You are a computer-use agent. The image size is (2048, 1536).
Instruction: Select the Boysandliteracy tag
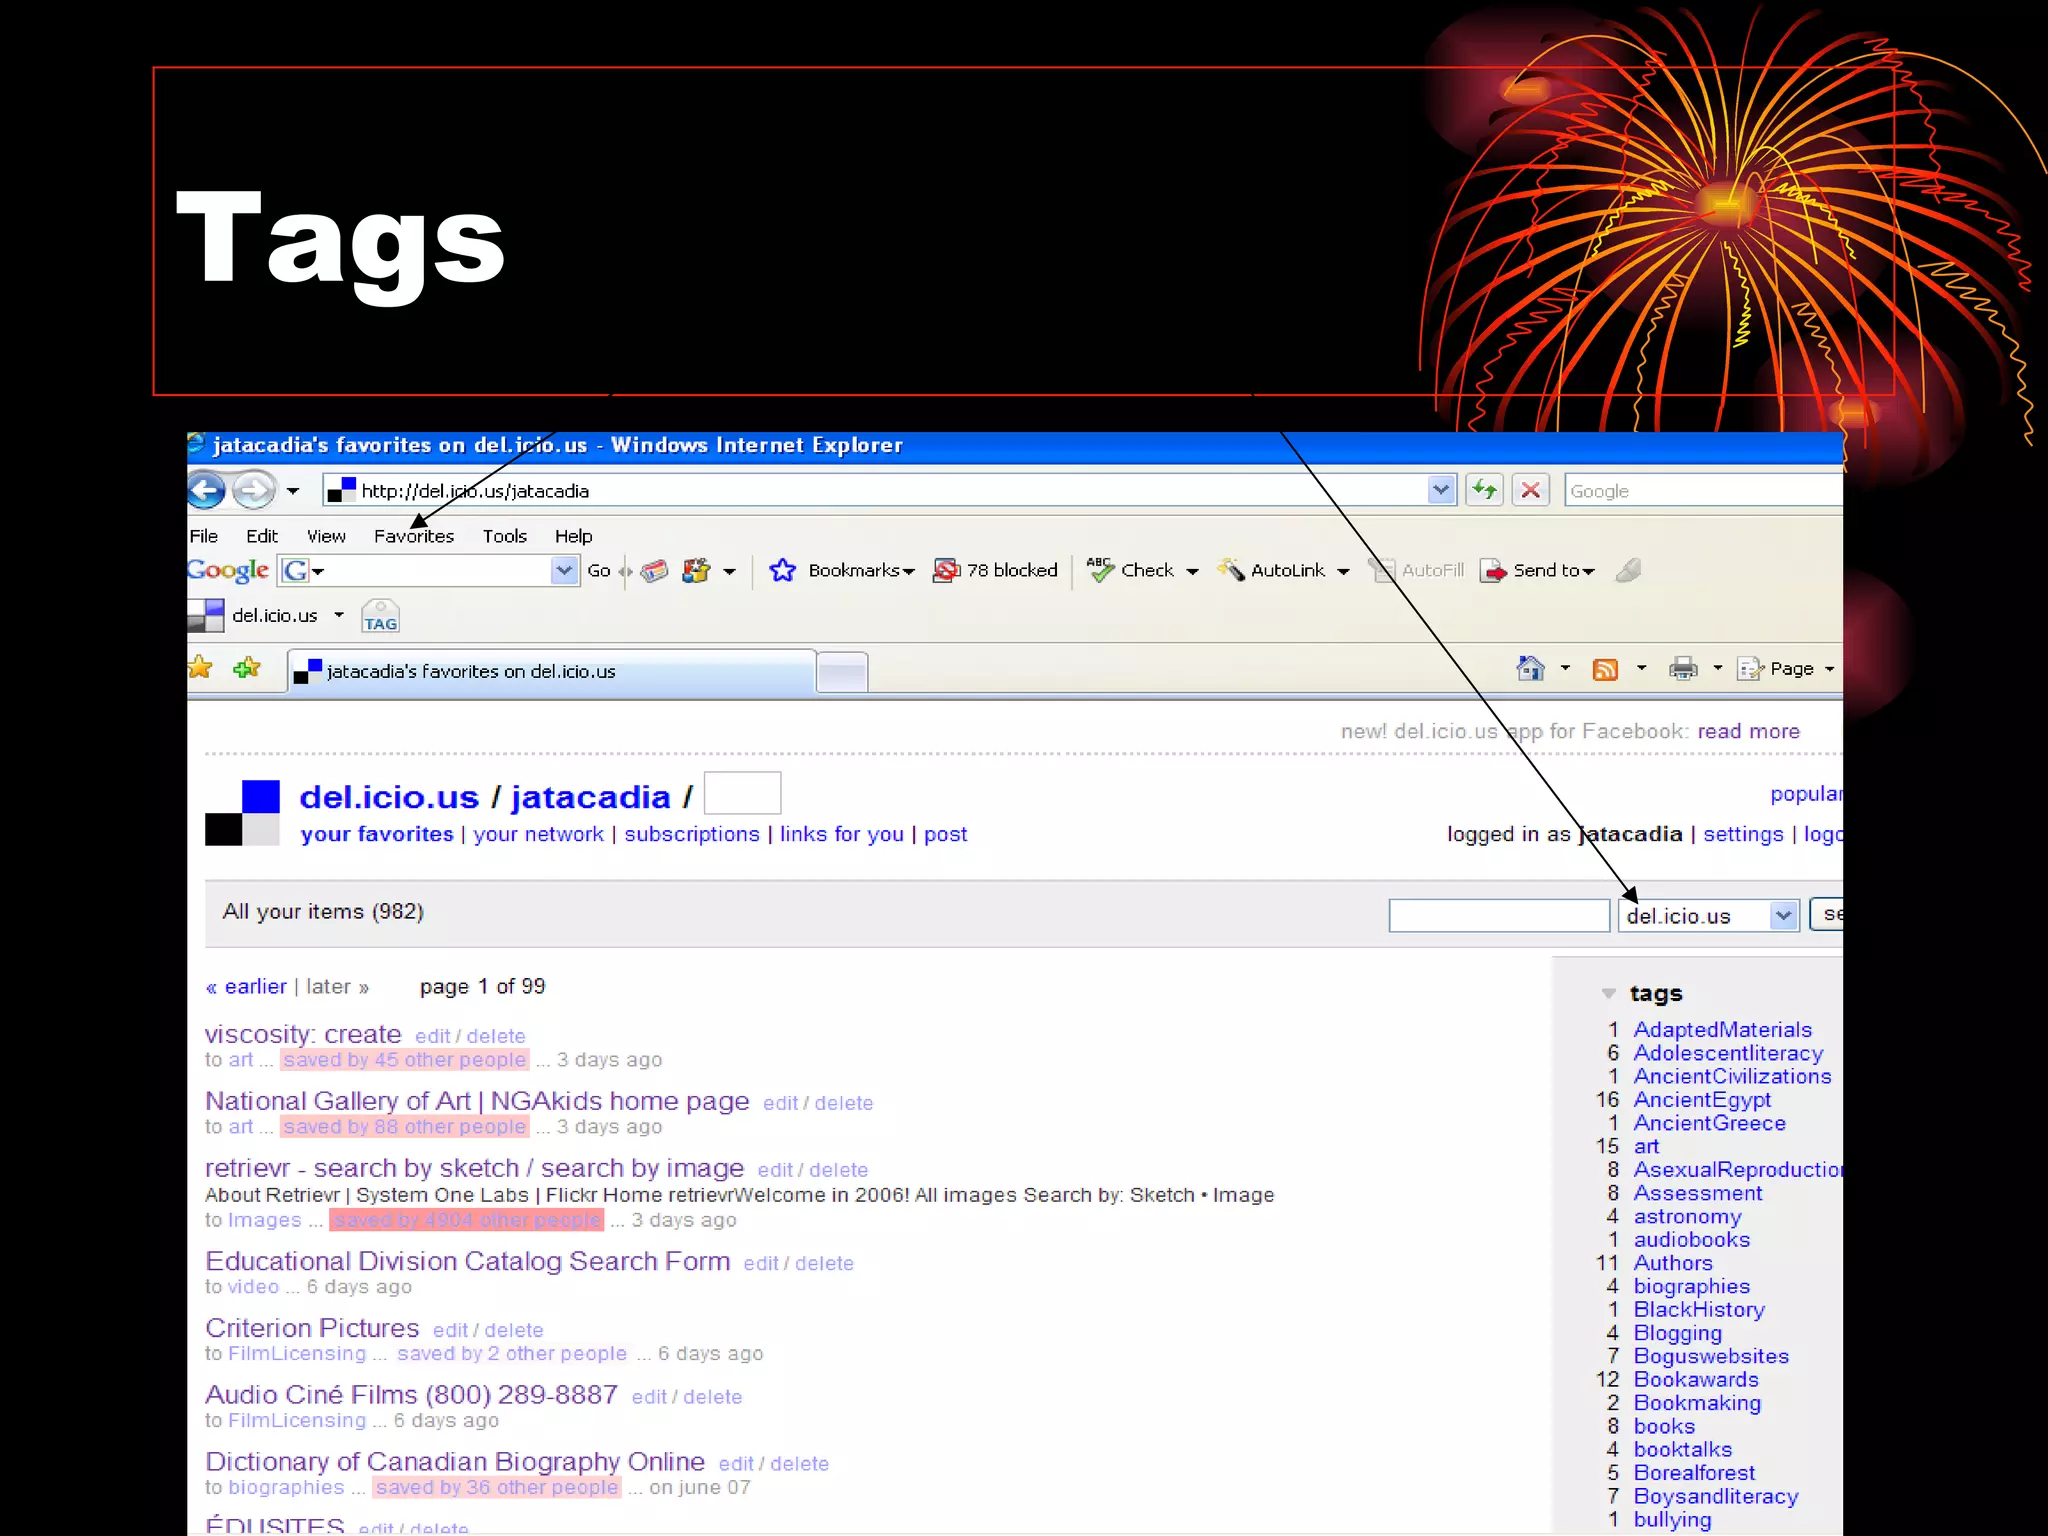tap(1716, 1497)
